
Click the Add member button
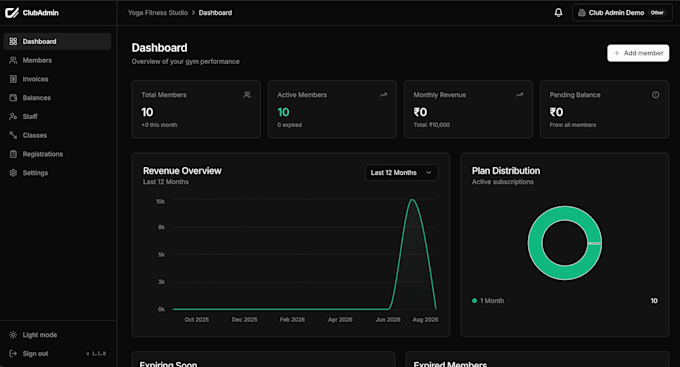pos(638,53)
